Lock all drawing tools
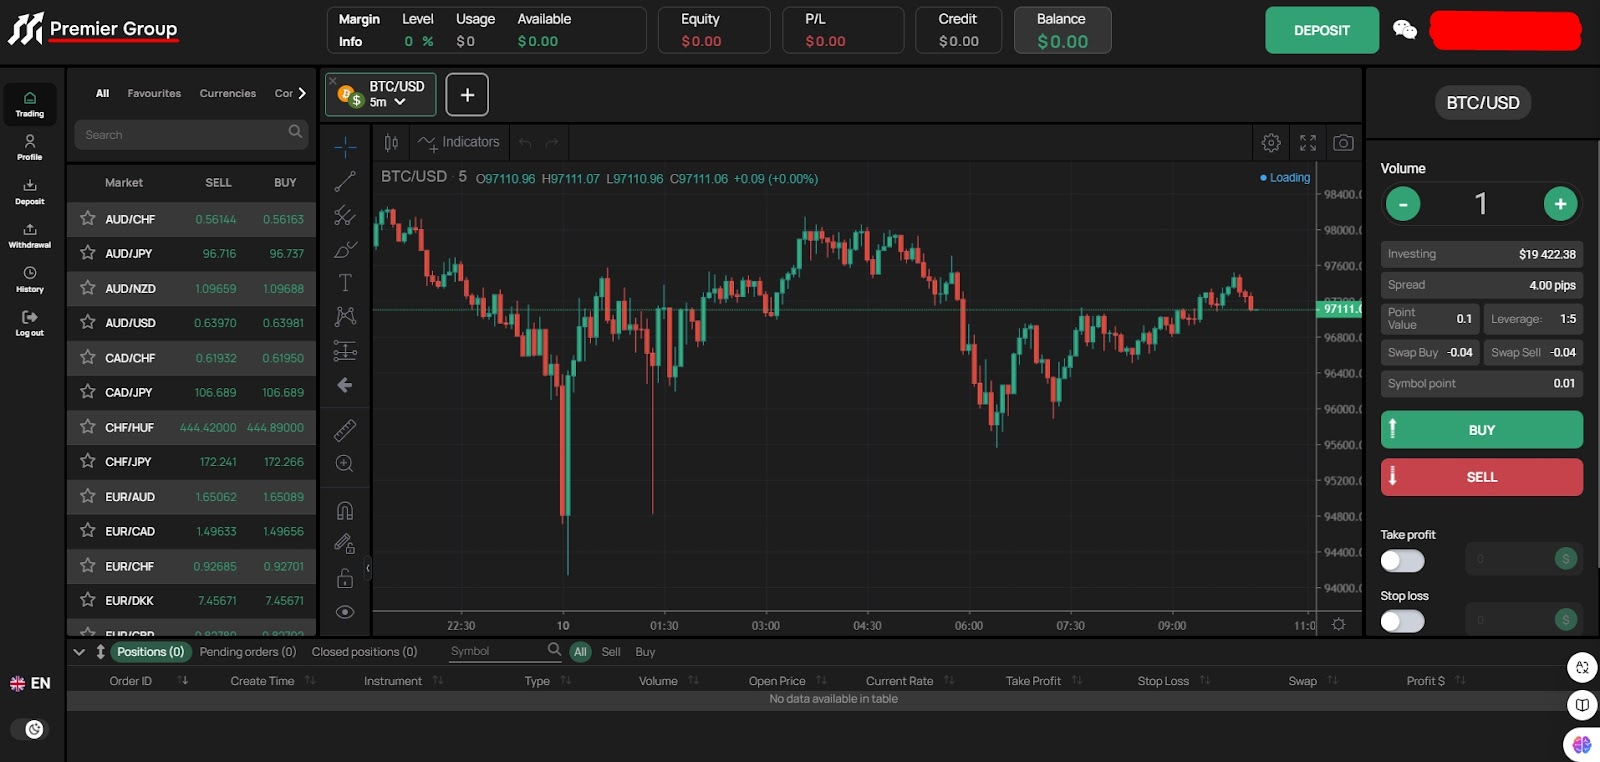 (x=345, y=578)
